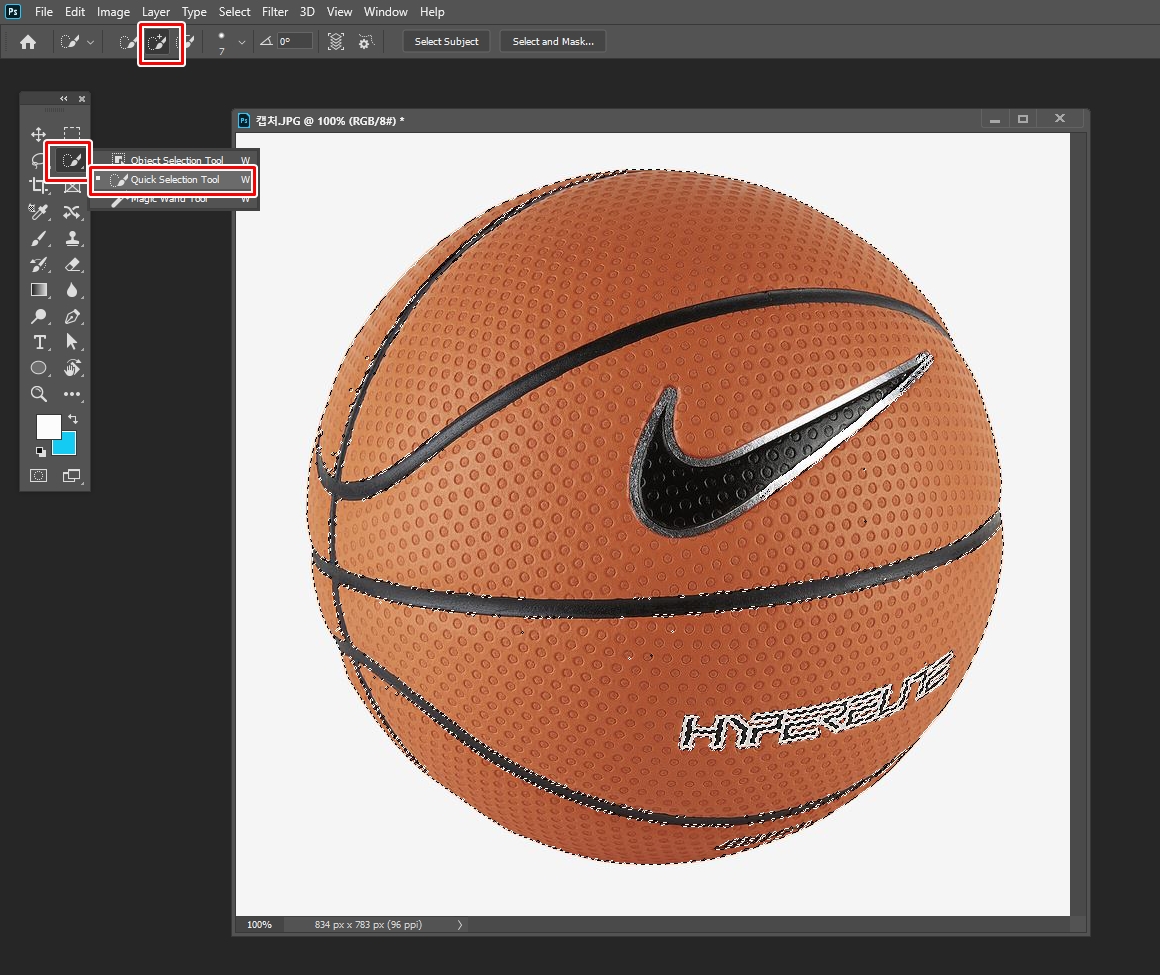Select the Content-Aware Move tool
This screenshot has height=975, width=1160.
pos(72,212)
